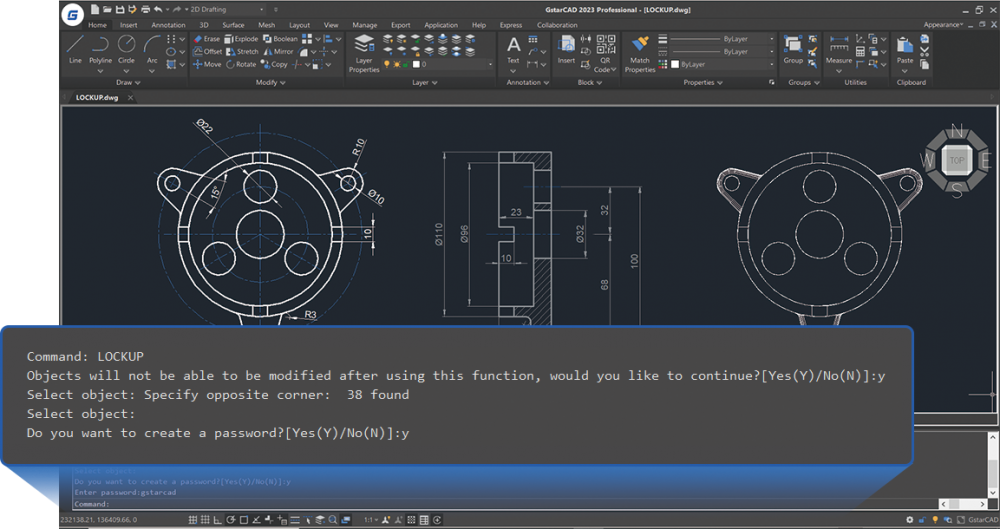Click the QR Code tool
1000x529 pixels.
pos(605,54)
